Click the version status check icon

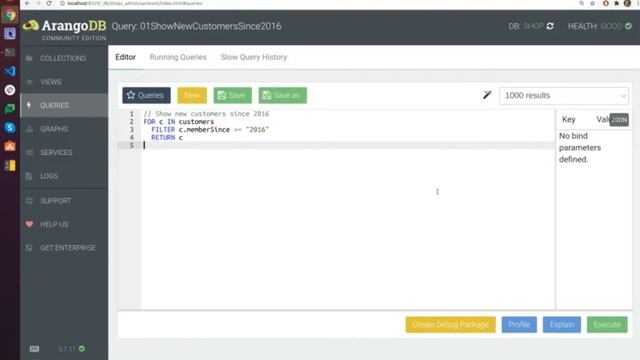coord(82,349)
